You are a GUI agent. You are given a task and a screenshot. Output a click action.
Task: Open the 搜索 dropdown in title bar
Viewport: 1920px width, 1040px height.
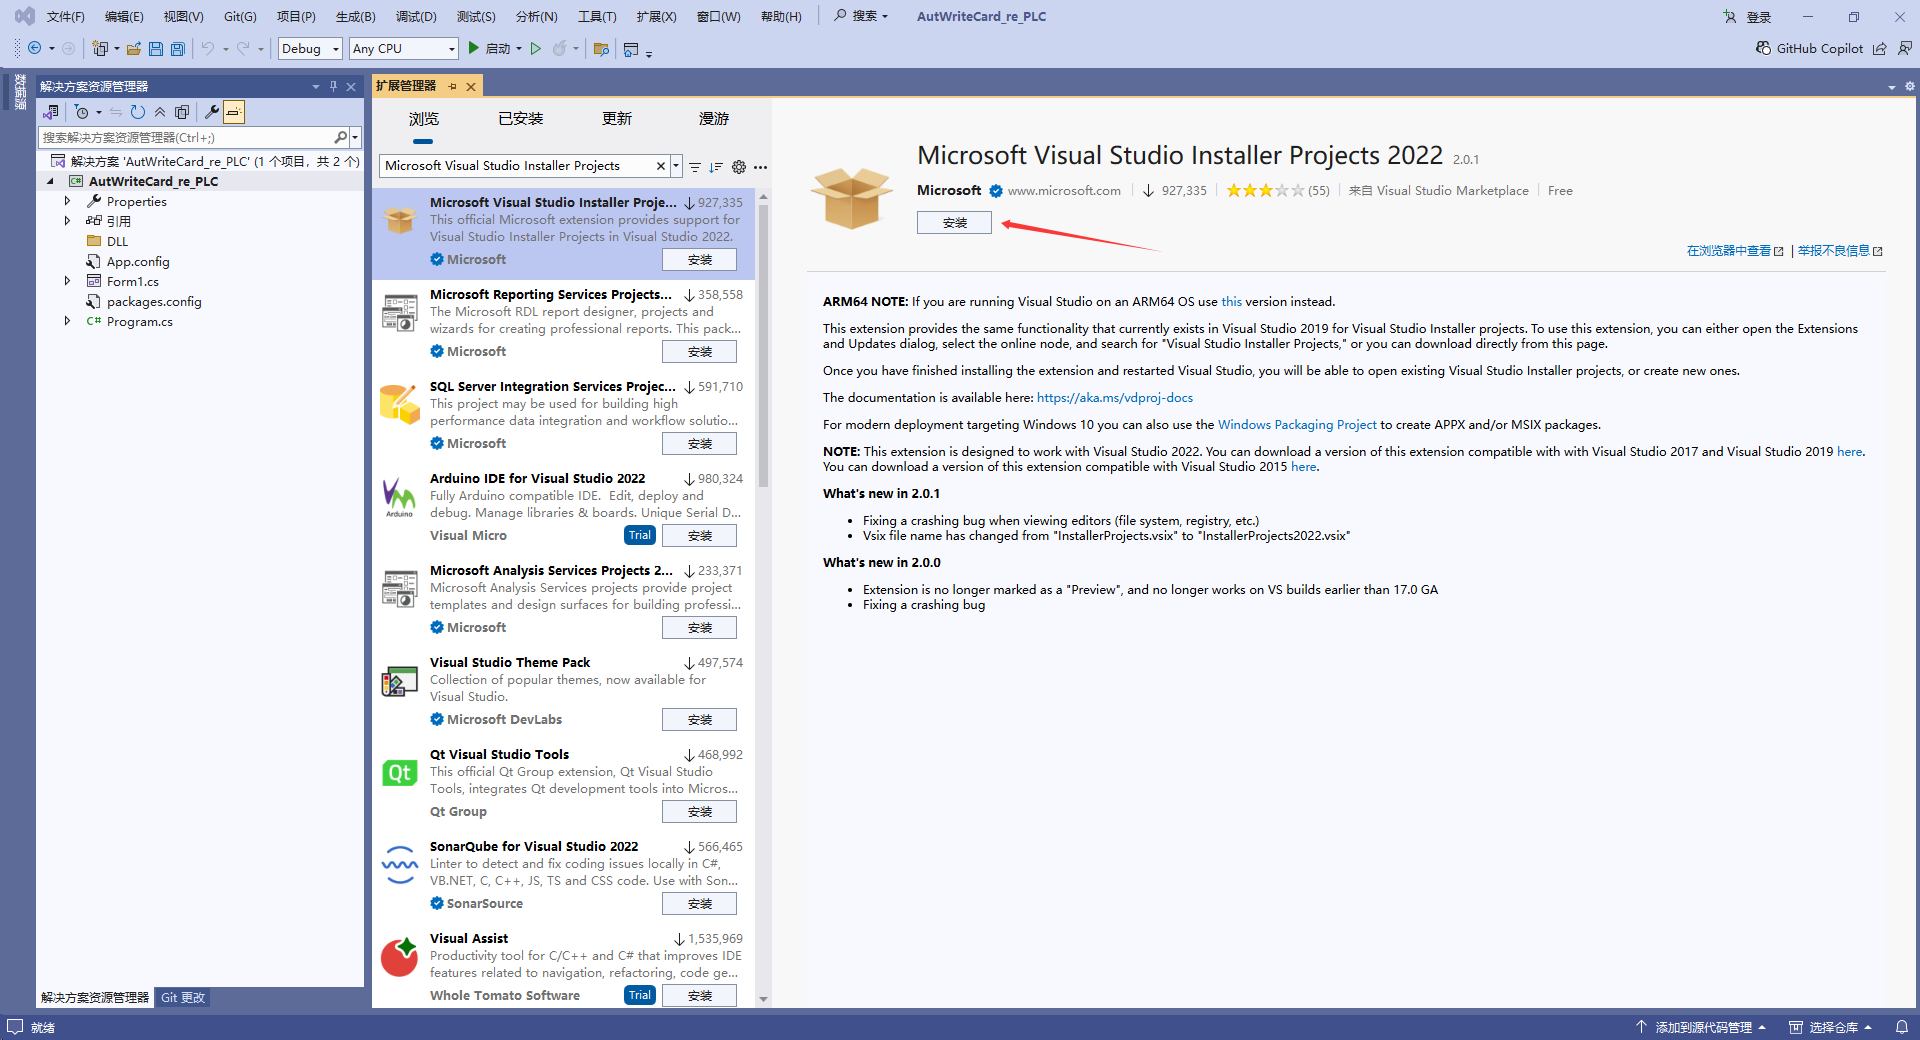point(861,16)
